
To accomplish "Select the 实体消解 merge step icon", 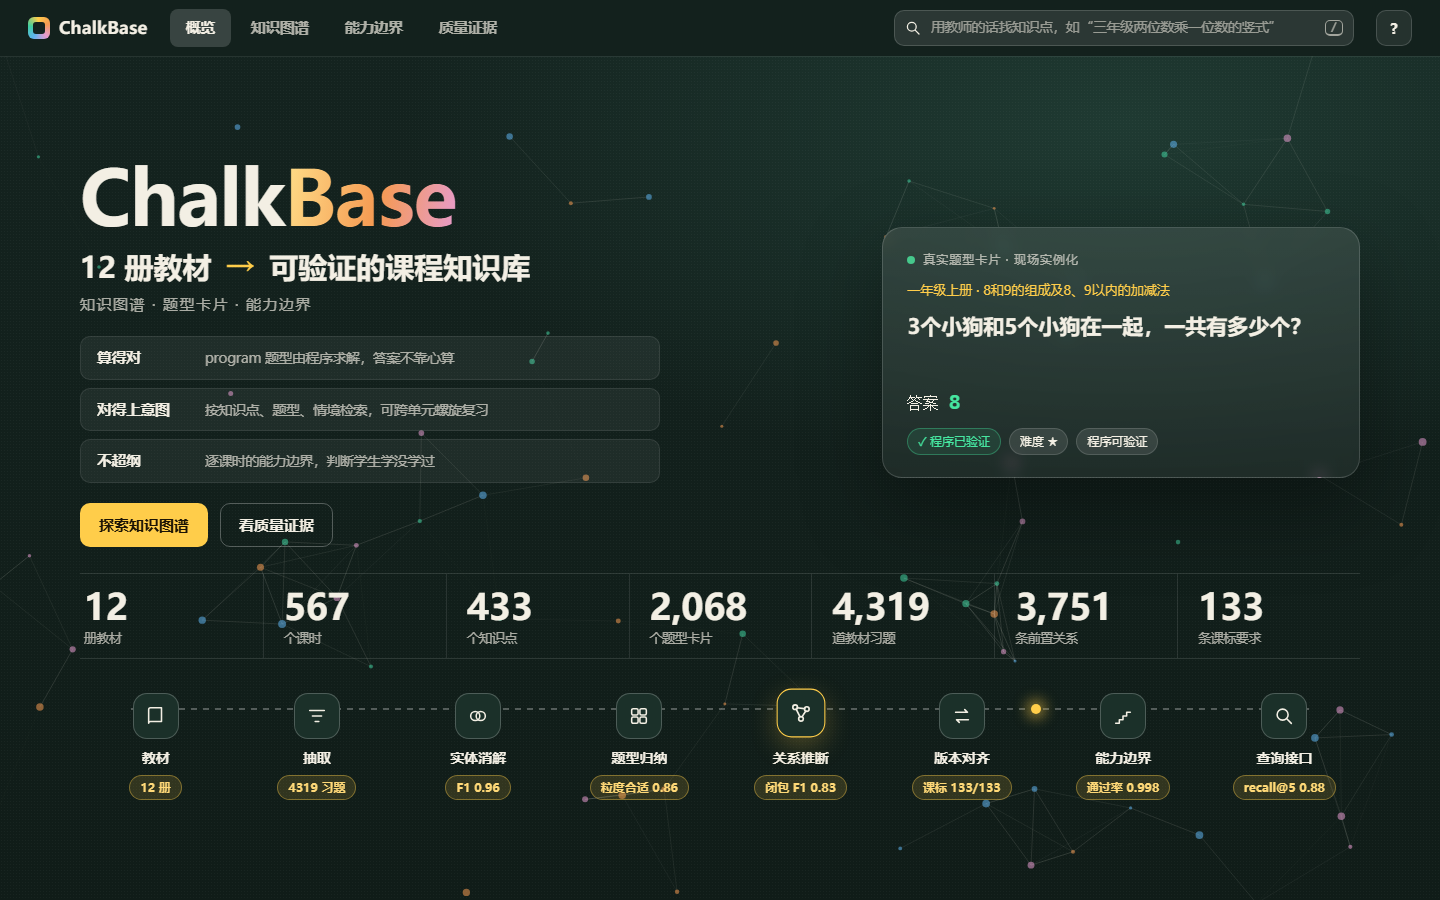I will pyautogui.click(x=478, y=716).
